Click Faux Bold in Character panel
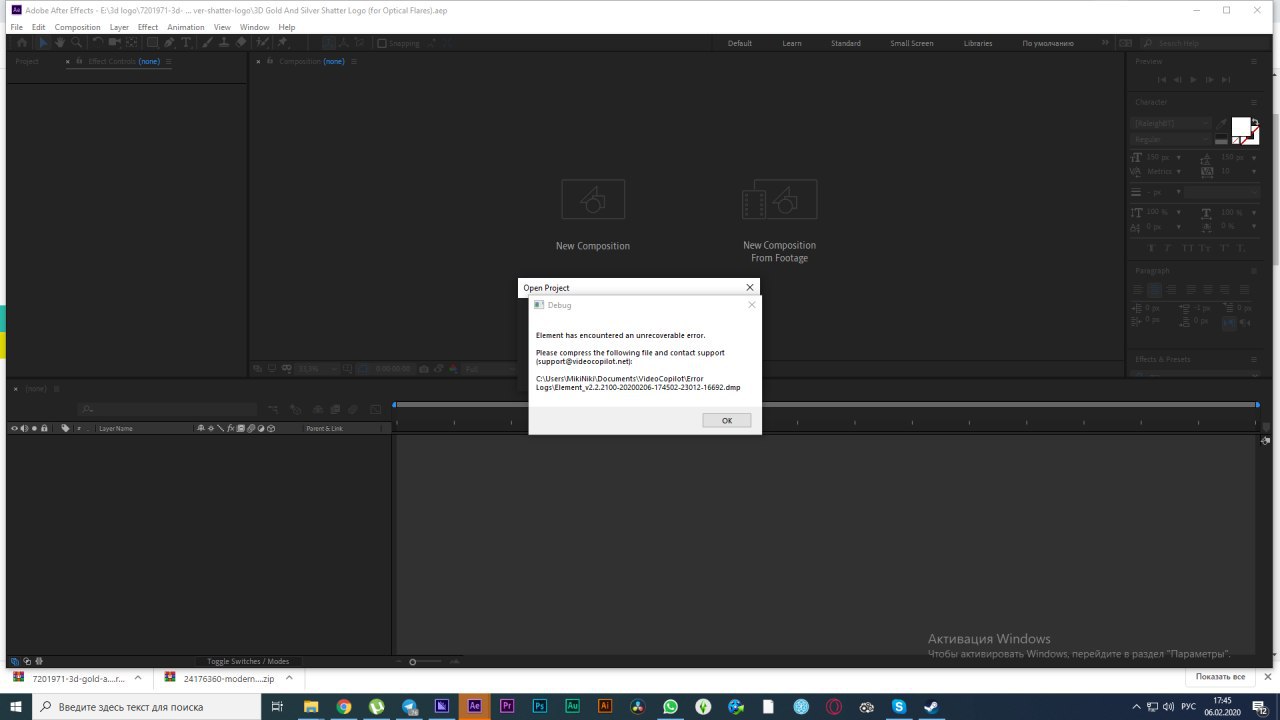1280x720 pixels. [1151, 248]
